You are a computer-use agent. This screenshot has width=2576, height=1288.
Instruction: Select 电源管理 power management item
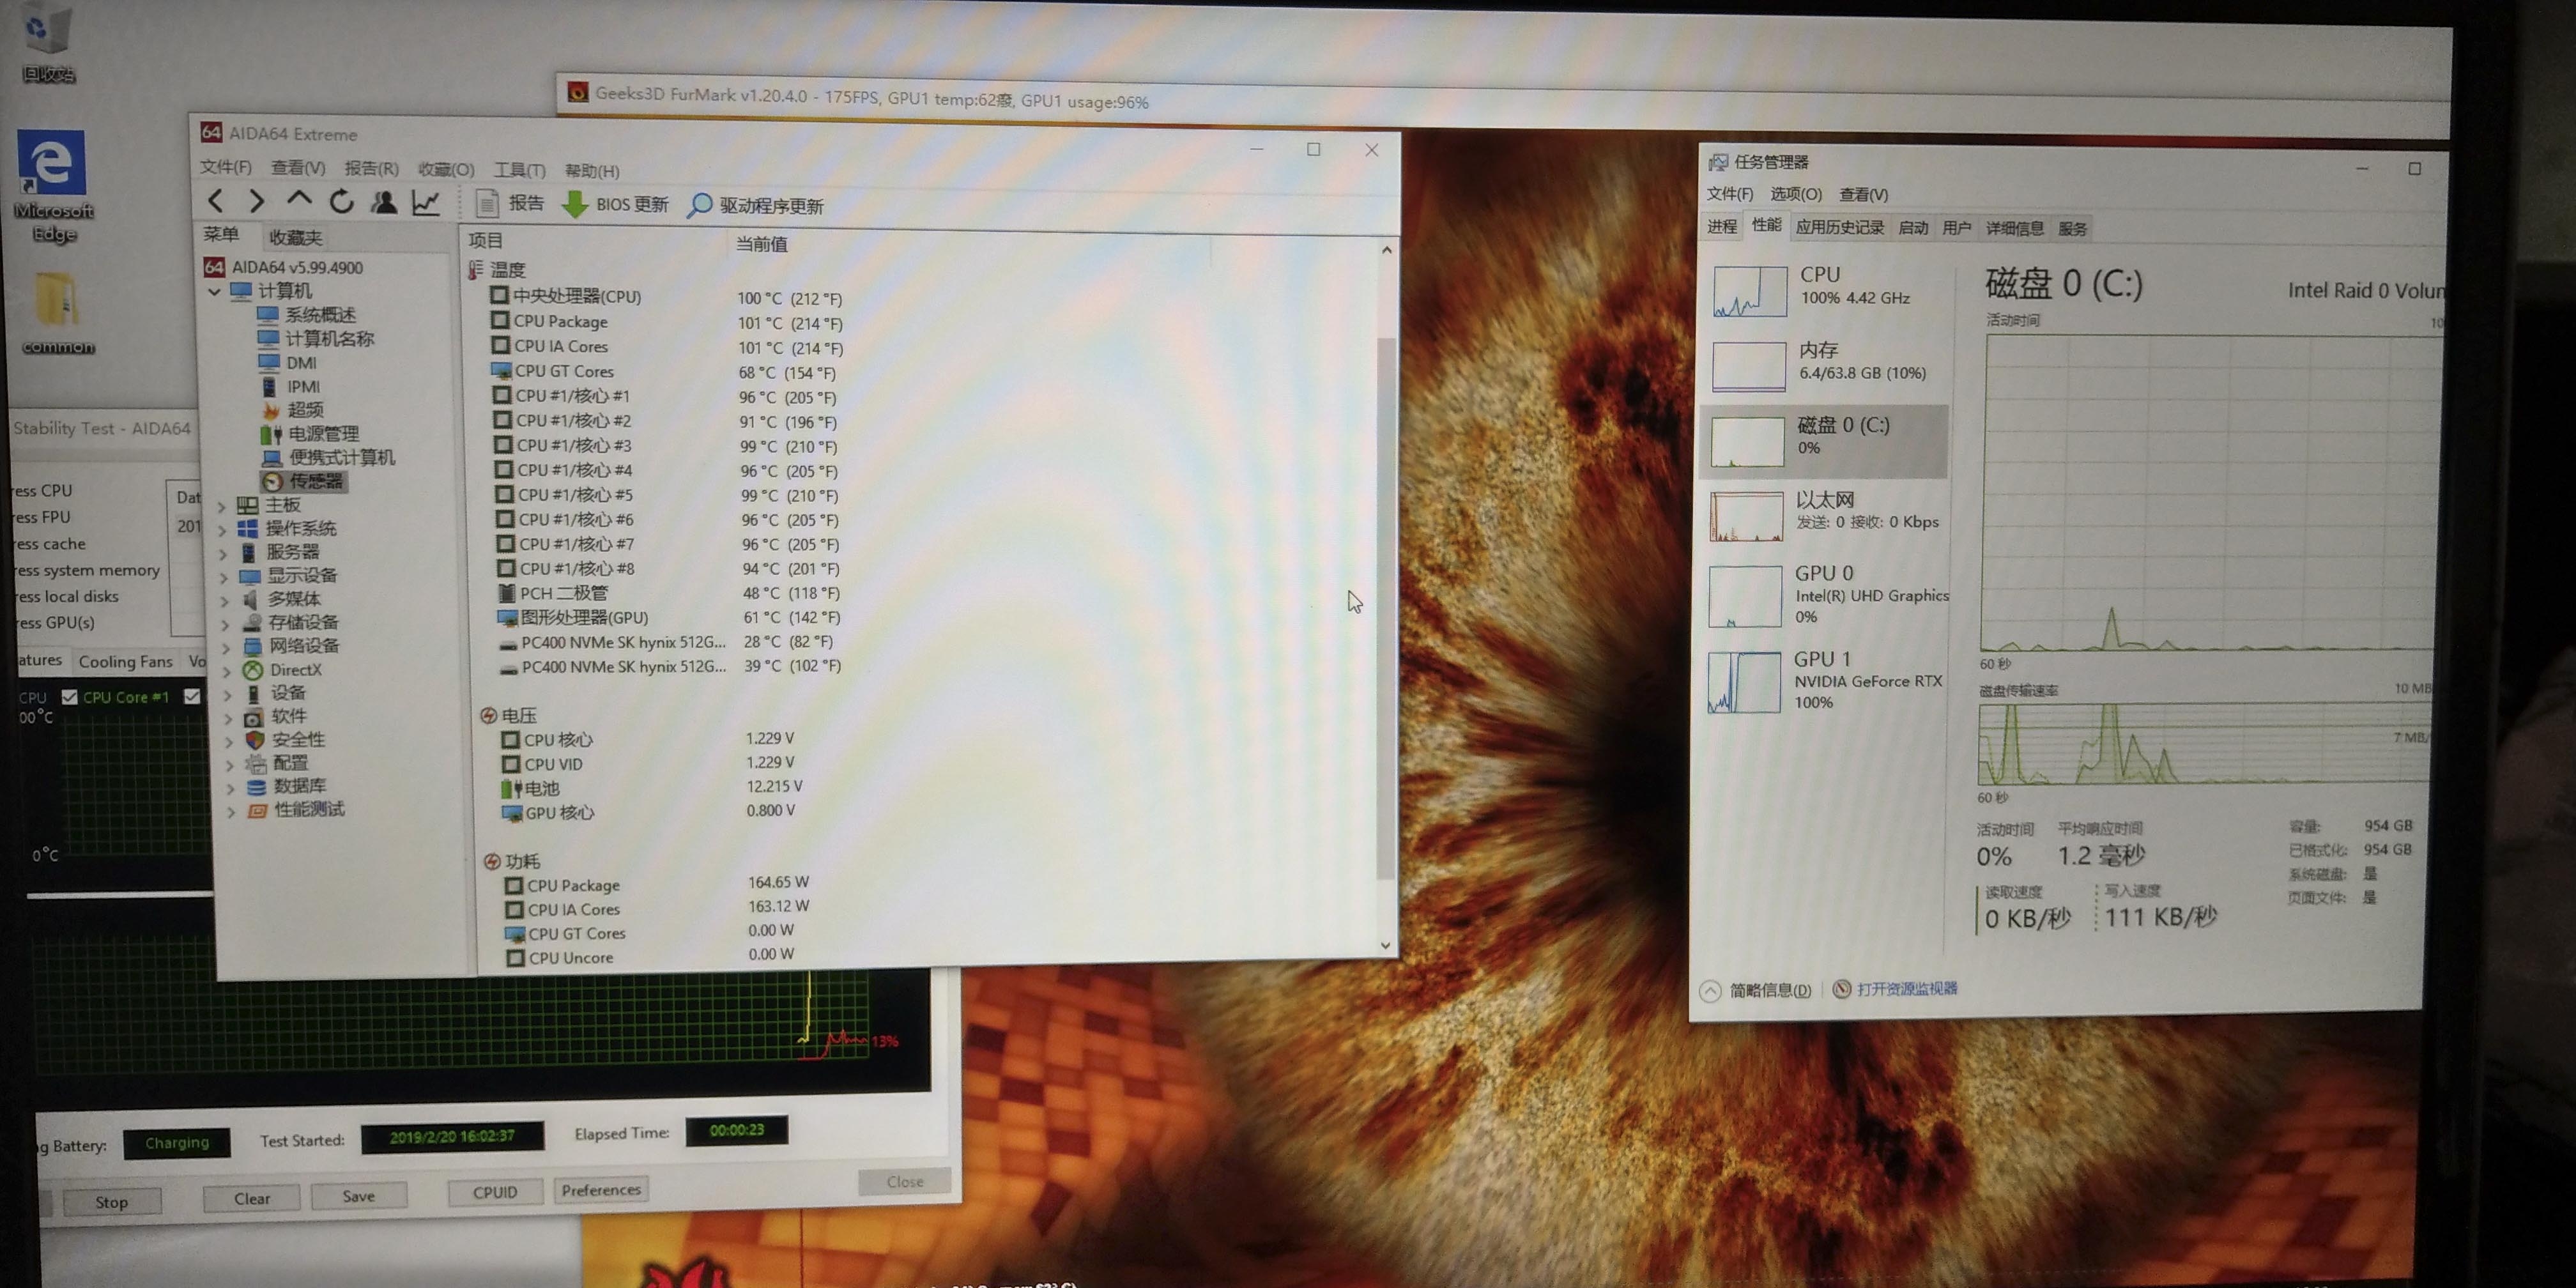(x=310, y=433)
